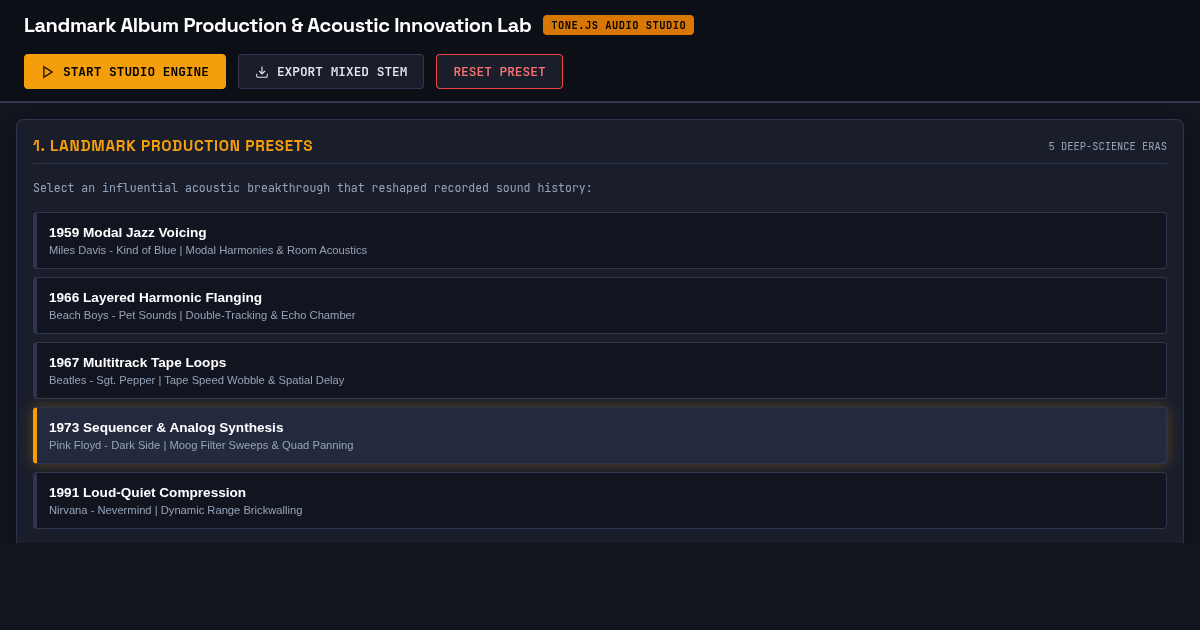Click the download icon in Export Mixed Stem
1200x630 pixels.
[262, 72]
